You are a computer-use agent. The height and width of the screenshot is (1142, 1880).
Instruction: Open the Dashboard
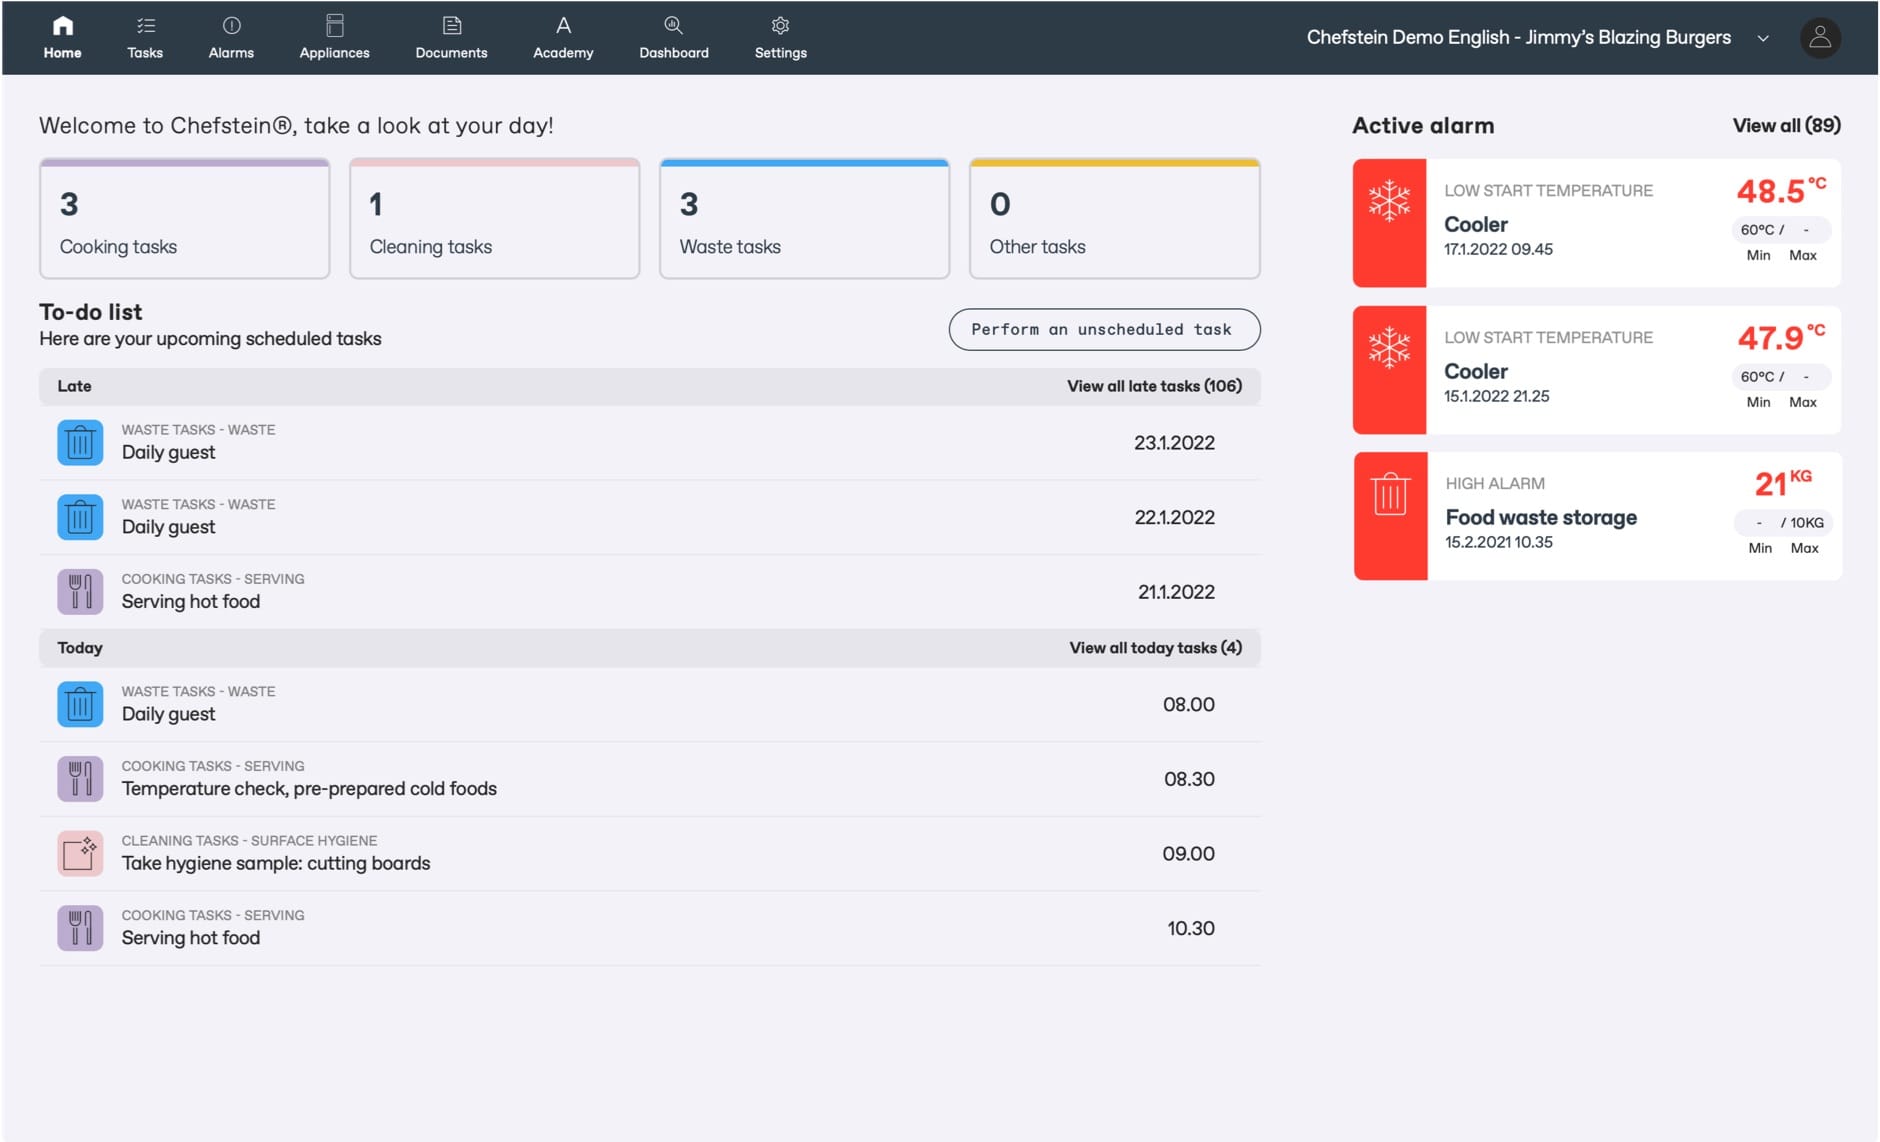click(x=673, y=37)
